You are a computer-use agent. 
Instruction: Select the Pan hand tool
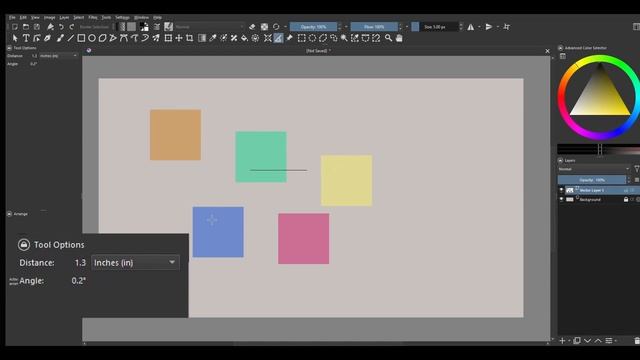(x=399, y=38)
